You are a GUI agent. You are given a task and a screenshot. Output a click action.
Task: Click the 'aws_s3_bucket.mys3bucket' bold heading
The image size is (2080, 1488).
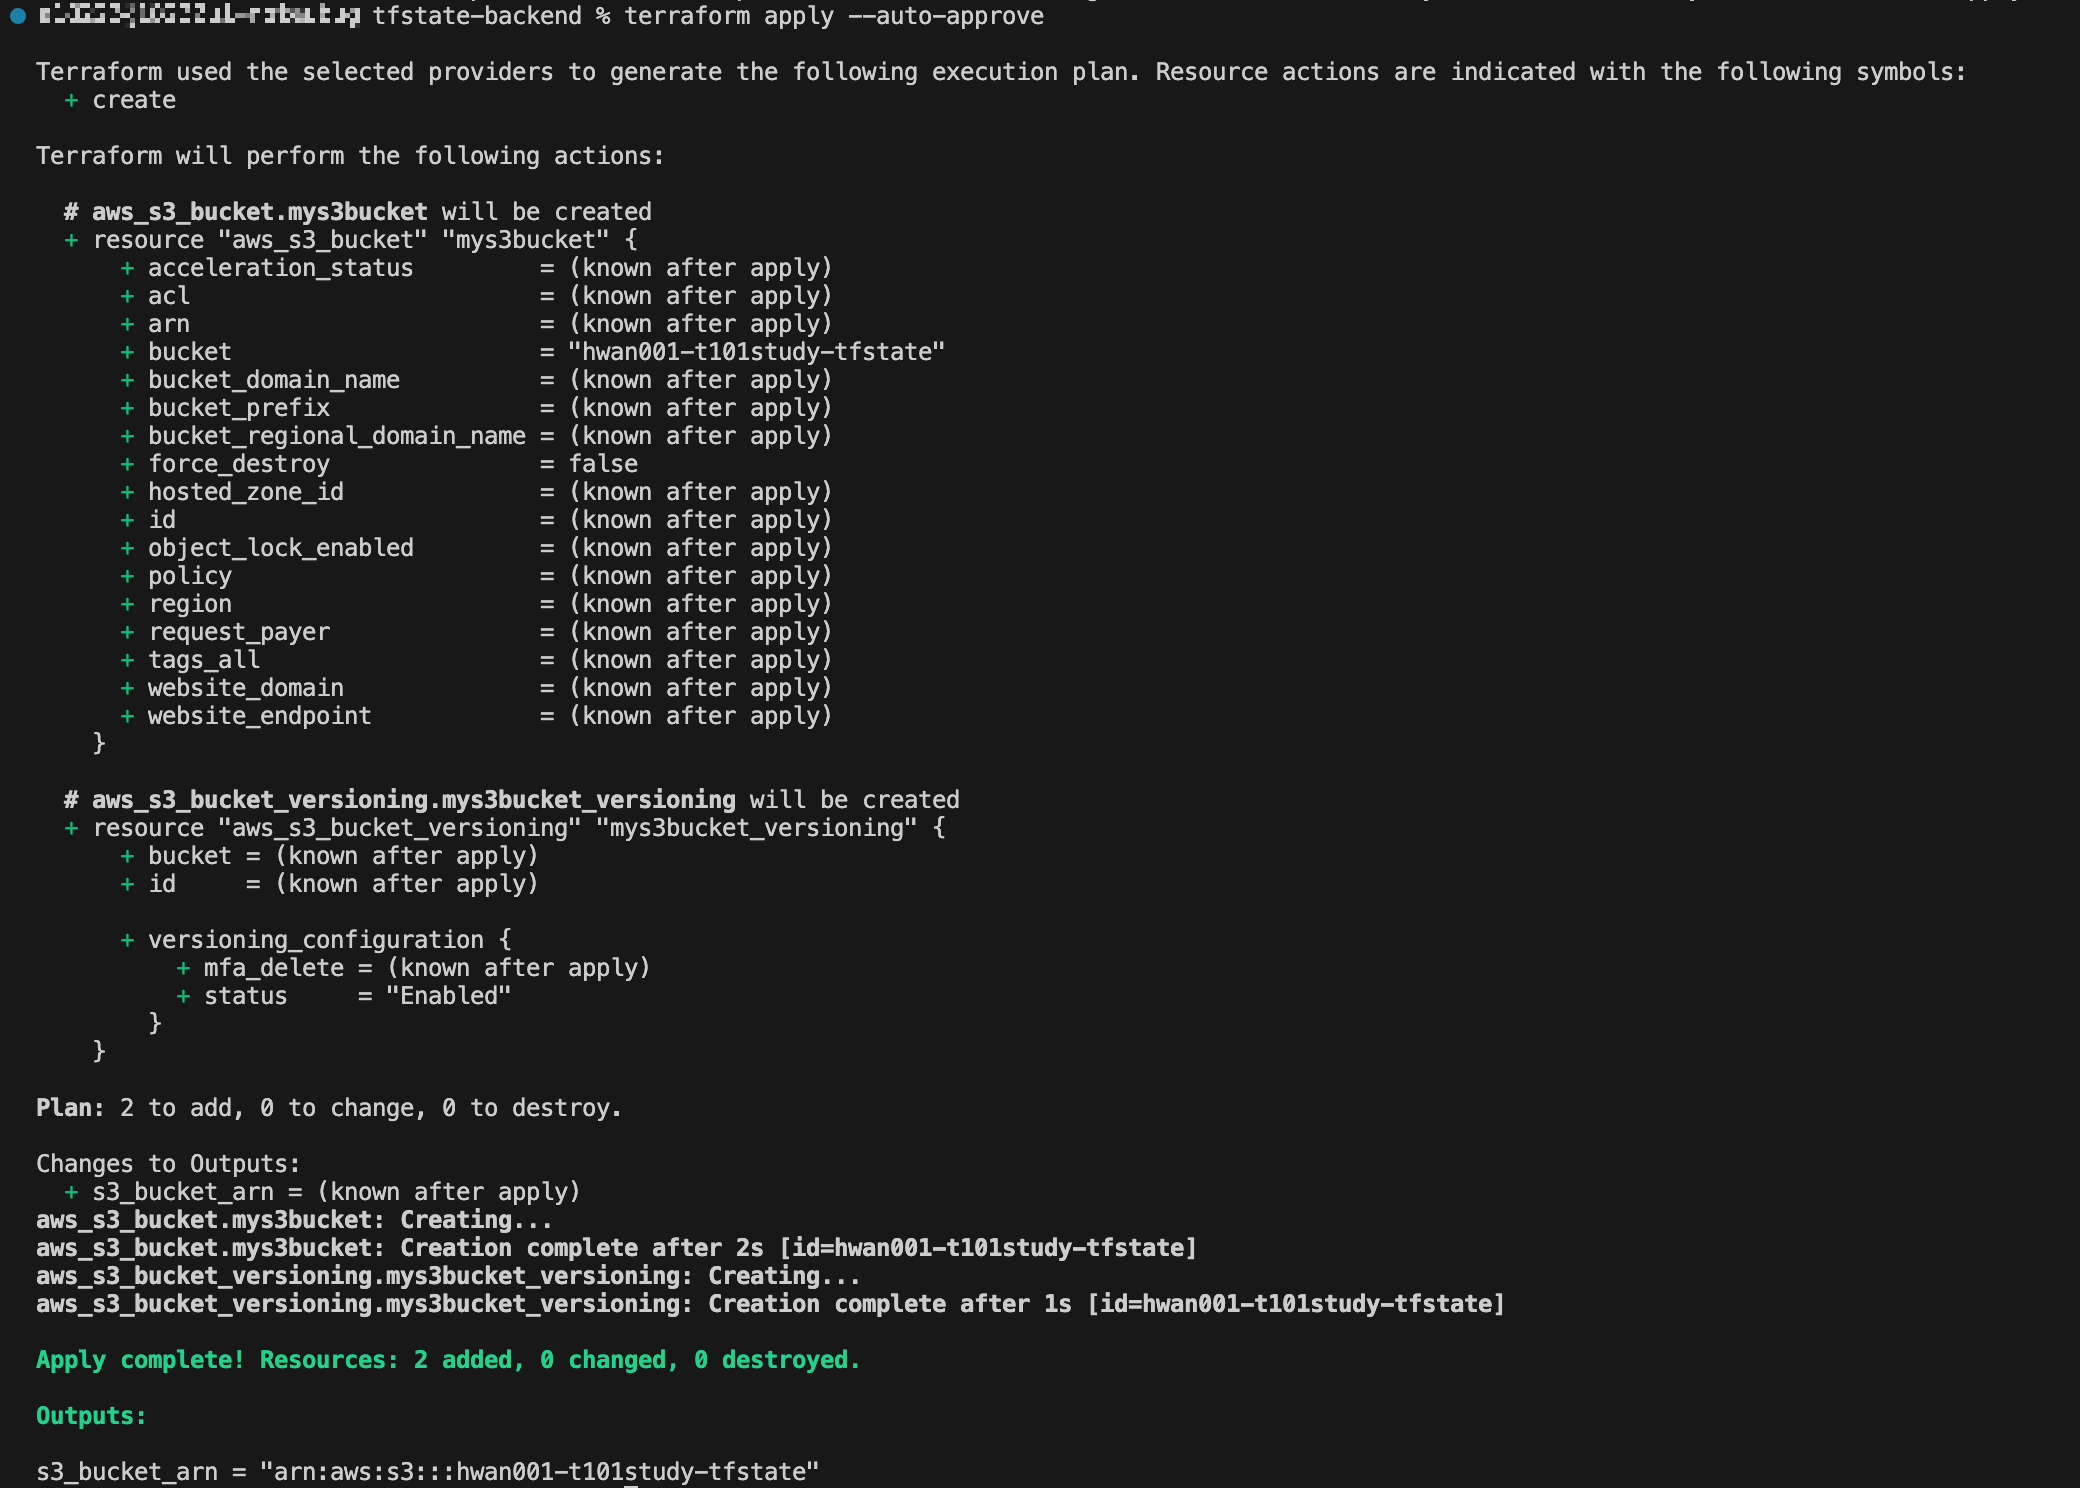pyautogui.click(x=259, y=212)
